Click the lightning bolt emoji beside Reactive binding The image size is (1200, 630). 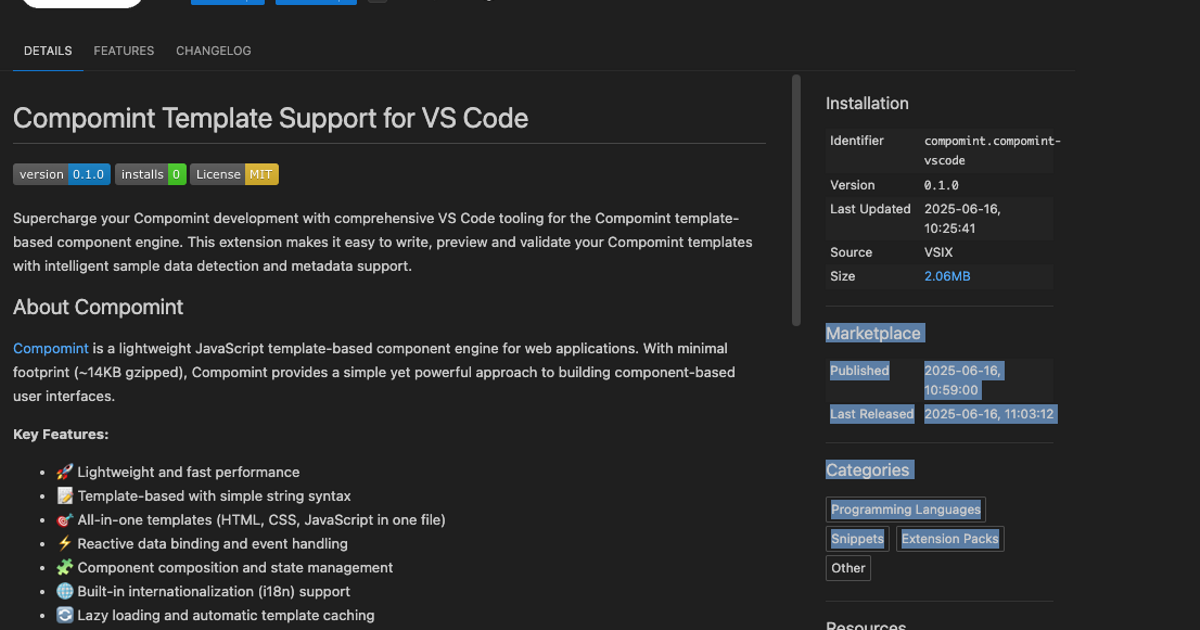pos(65,544)
